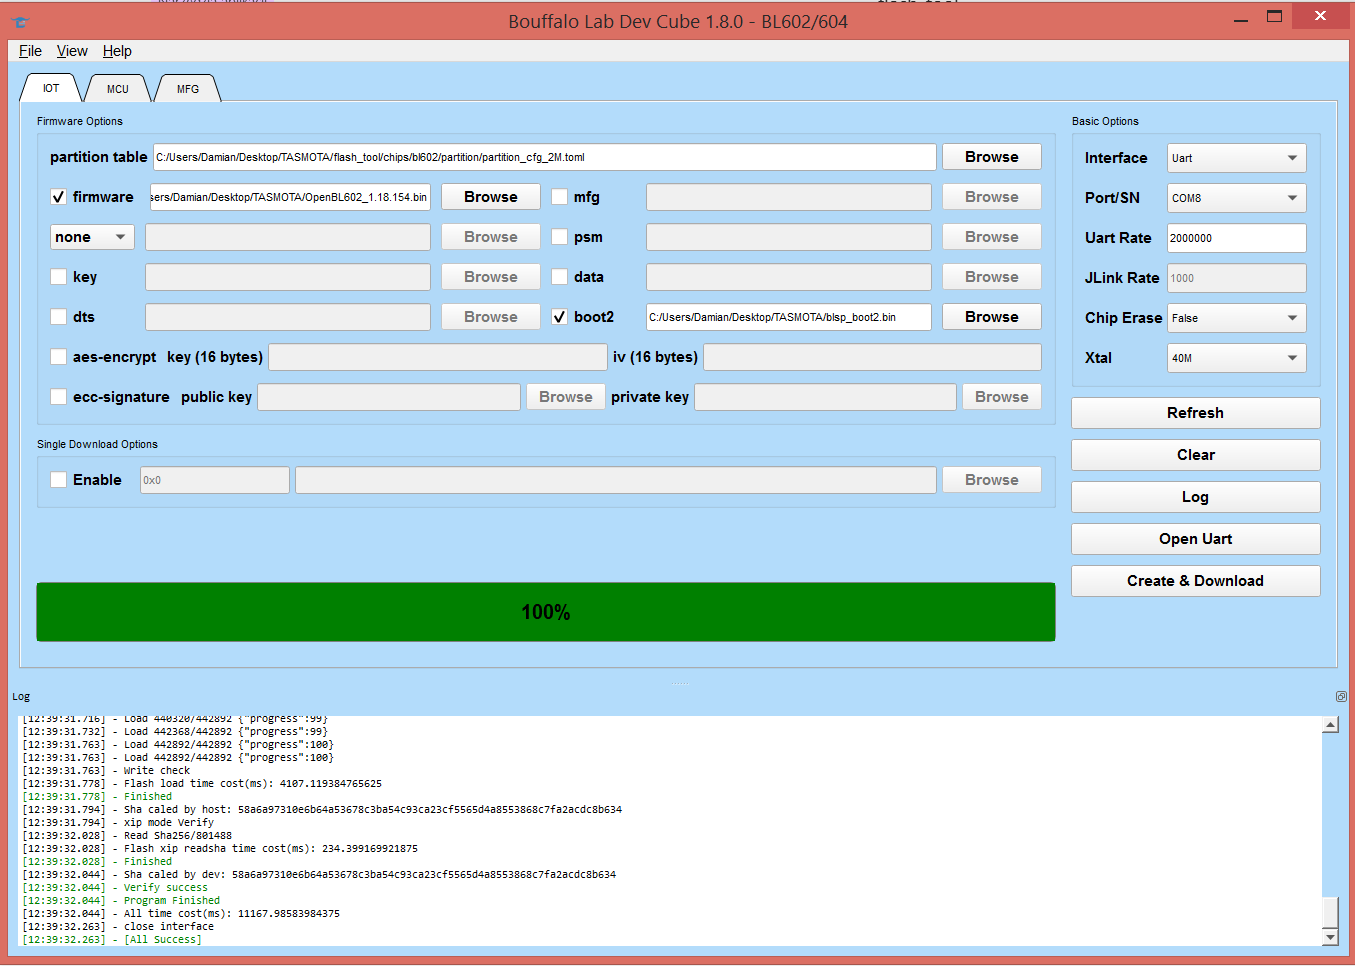Screen dimensions: 1355x966
Task: Expand the Port/SN dropdown showing COM8
Action: [1237, 198]
